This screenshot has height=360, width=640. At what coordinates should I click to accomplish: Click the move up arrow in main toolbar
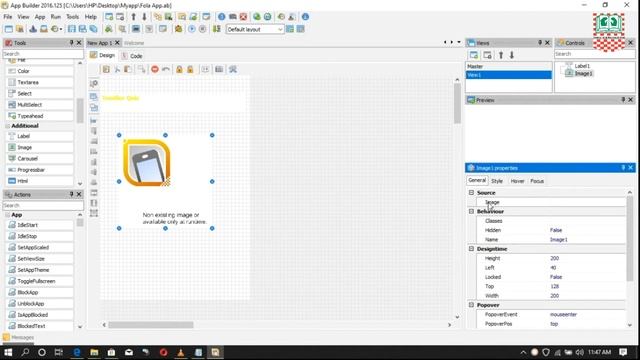tap(133, 17)
